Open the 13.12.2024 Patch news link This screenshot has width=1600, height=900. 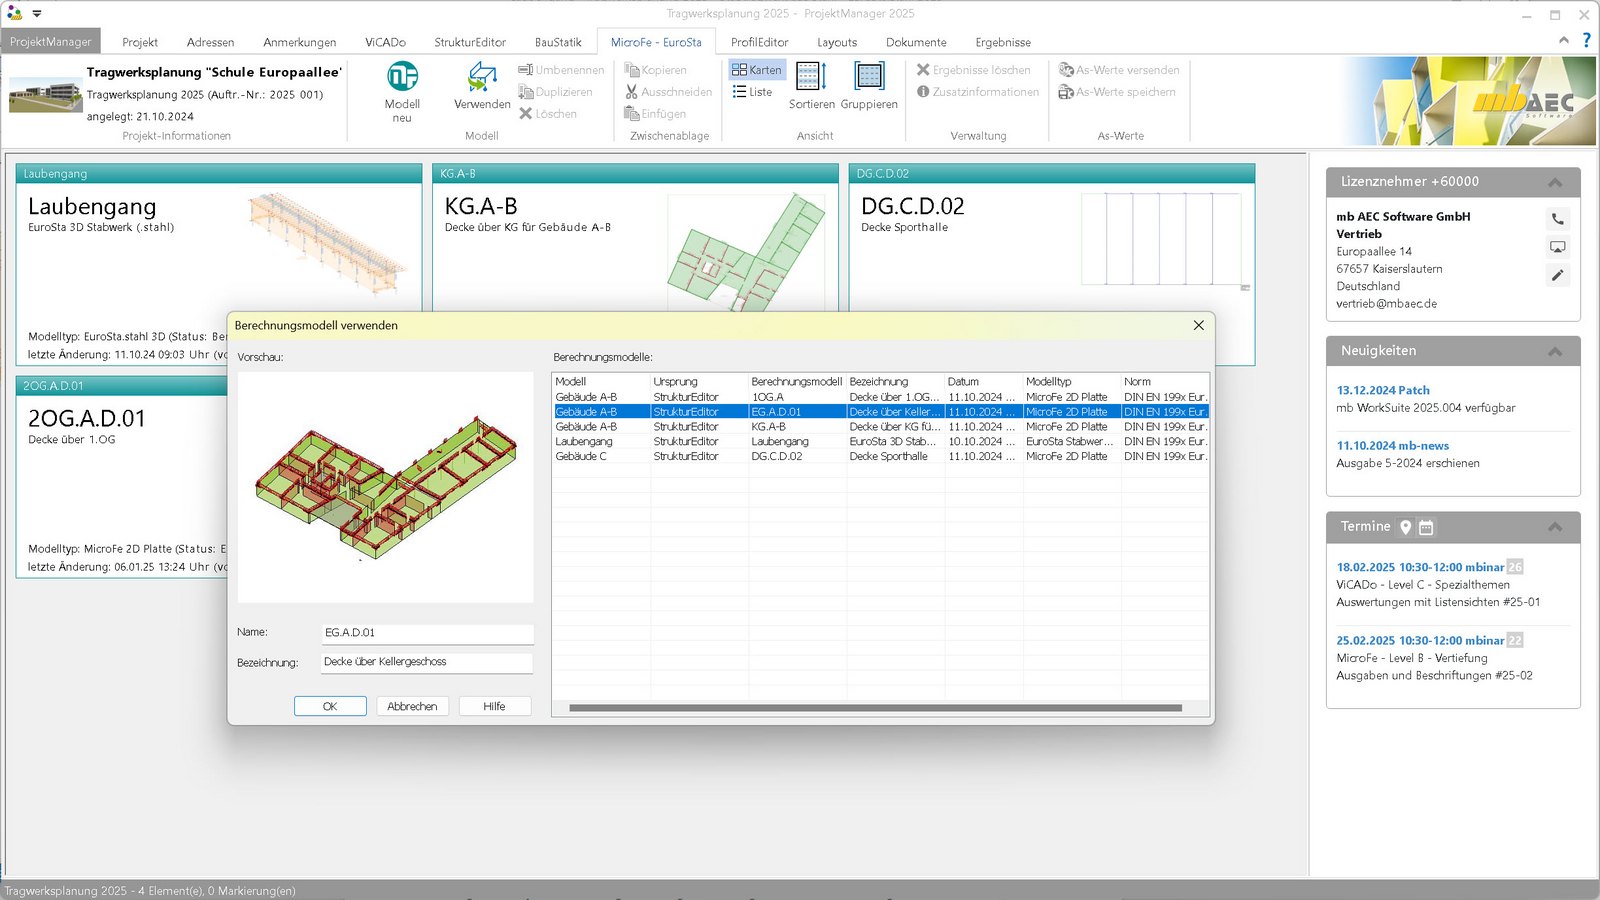(1383, 391)
